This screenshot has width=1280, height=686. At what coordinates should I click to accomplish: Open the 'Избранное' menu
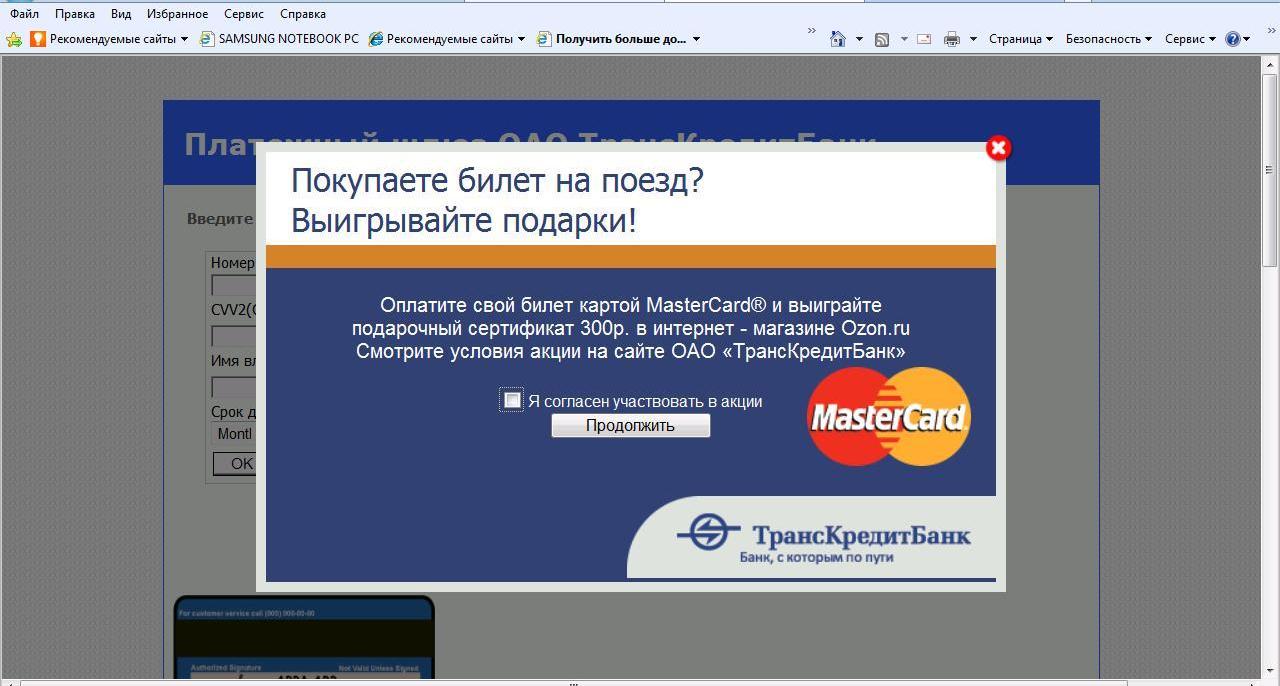(x=177, y=14)
